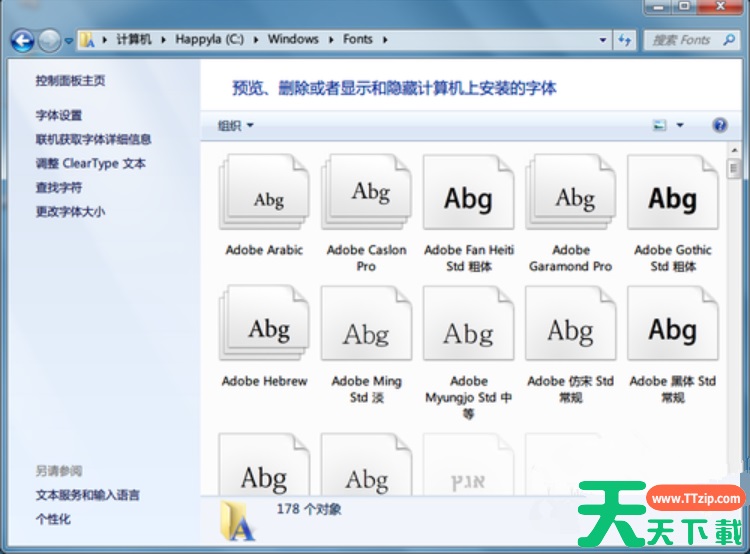This screenshot has width=750, height=554.
Task: Select the Adobe Hebrew font icon
Action: 264,327
